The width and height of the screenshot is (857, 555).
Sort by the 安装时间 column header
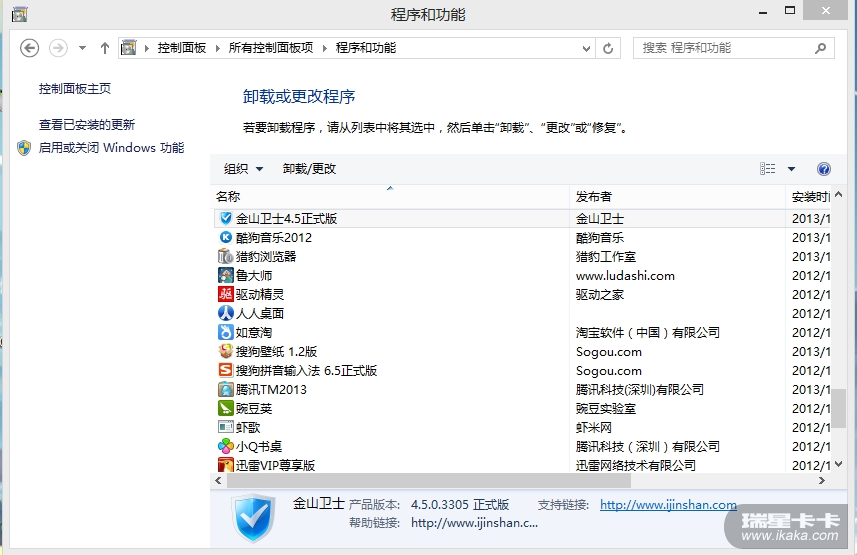809,196
